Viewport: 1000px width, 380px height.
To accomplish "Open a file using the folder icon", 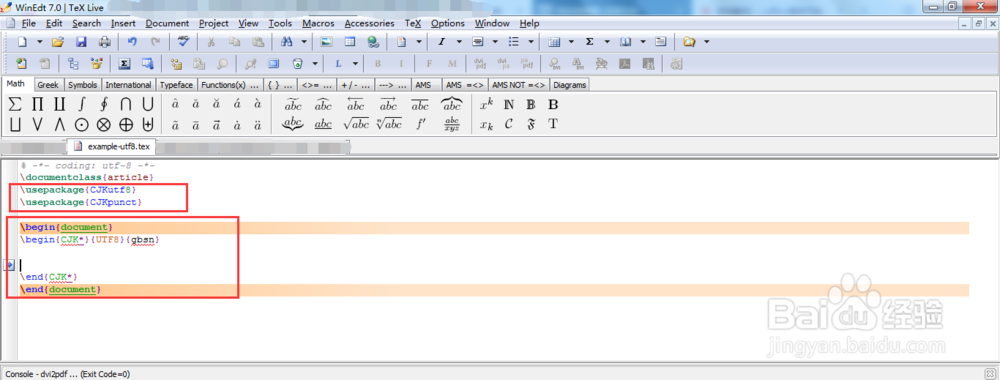I will tap(57, 42).
